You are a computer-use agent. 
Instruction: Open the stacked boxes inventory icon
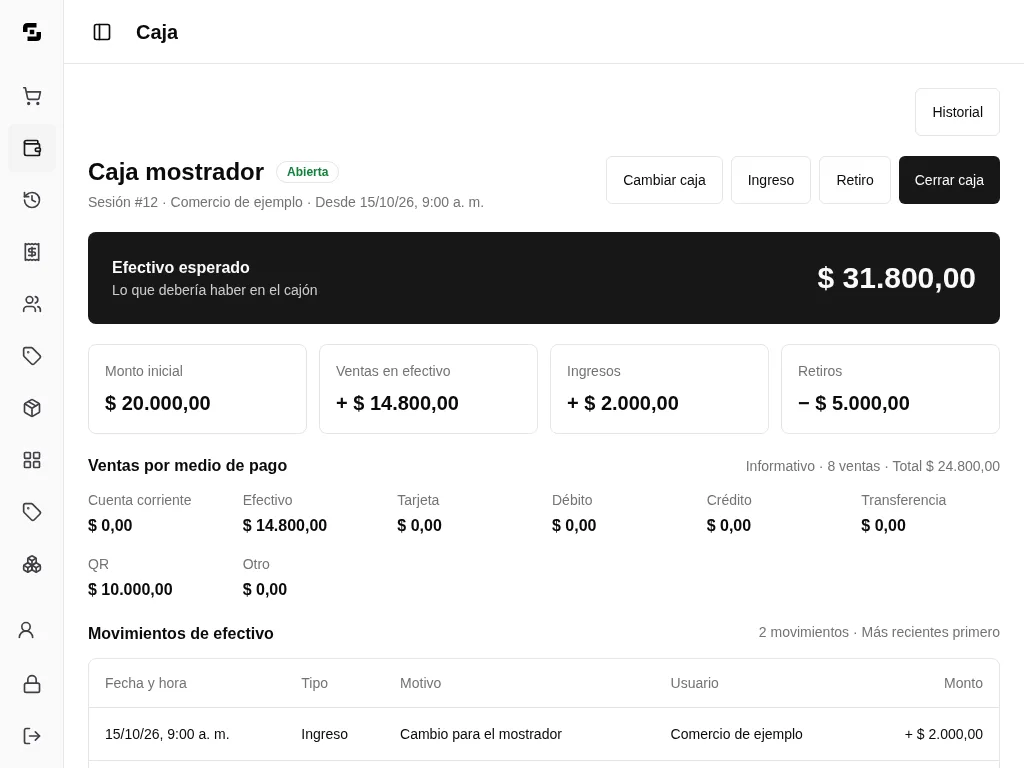[32, 564]
